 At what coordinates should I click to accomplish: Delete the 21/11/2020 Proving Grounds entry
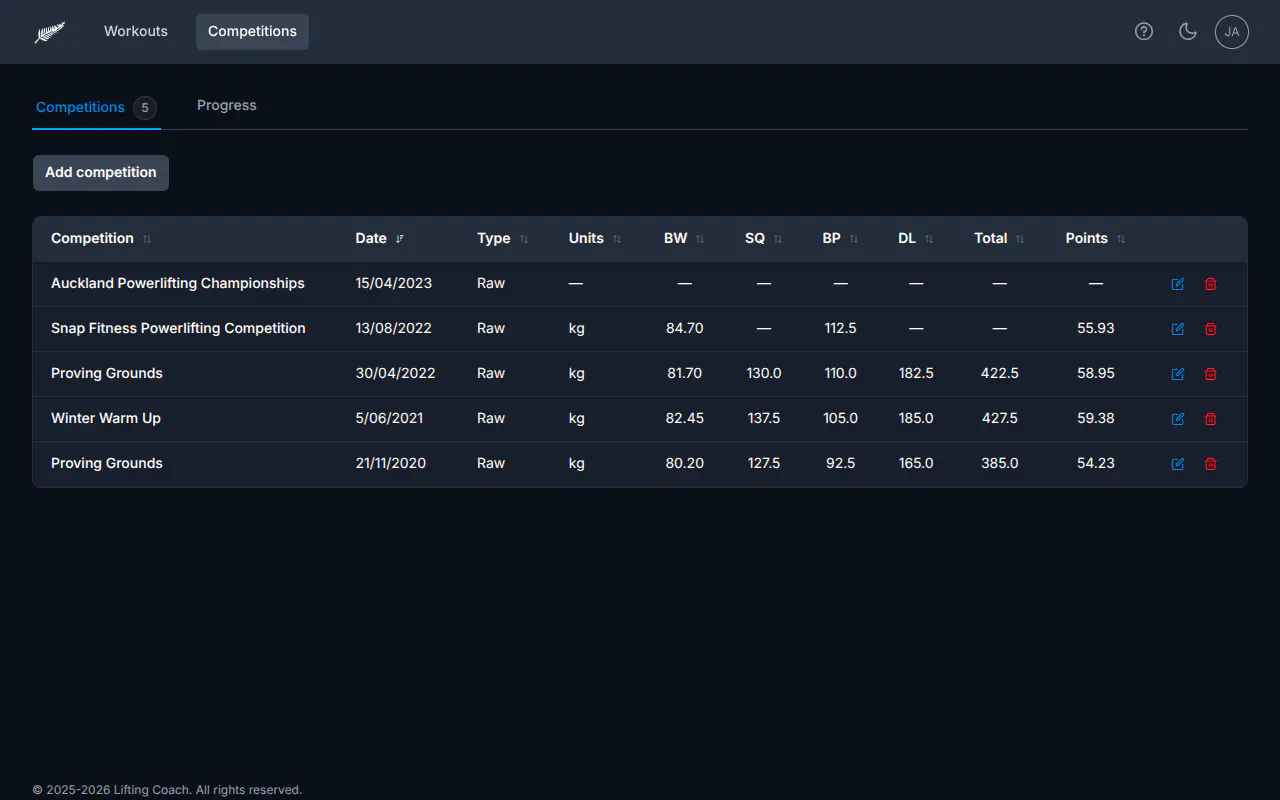point(1211,464)
